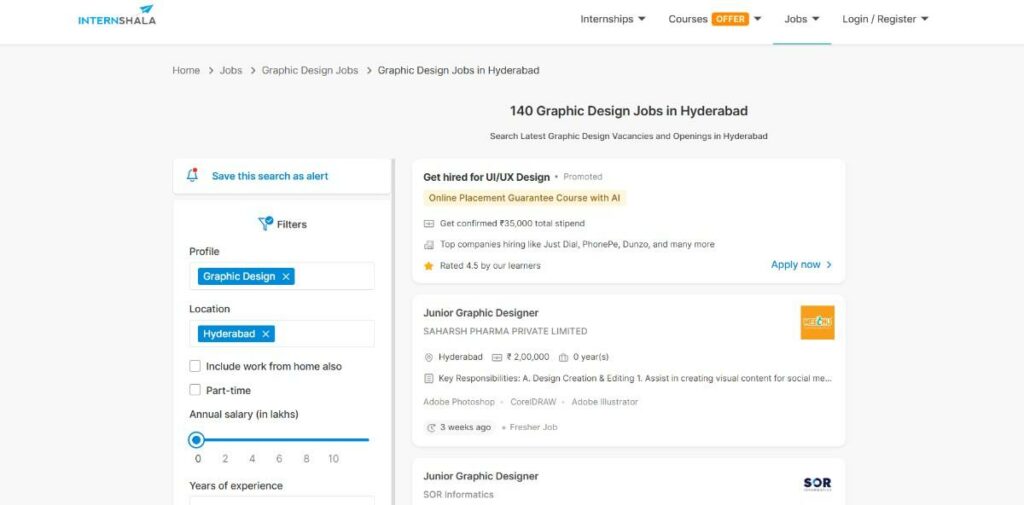The image size is (1024, 505).
Task: Click briefcase icon beside 0 year(s)
Action: click(x=564, y=357)
